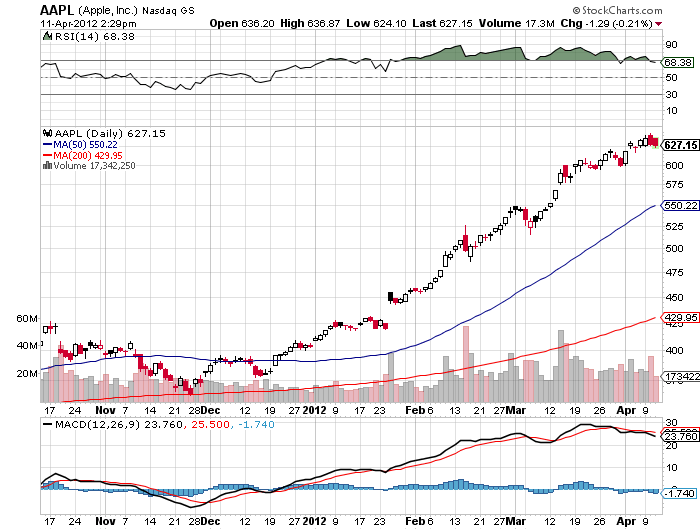Click the 68.38 RSI value tag

[x=677, y=63]
